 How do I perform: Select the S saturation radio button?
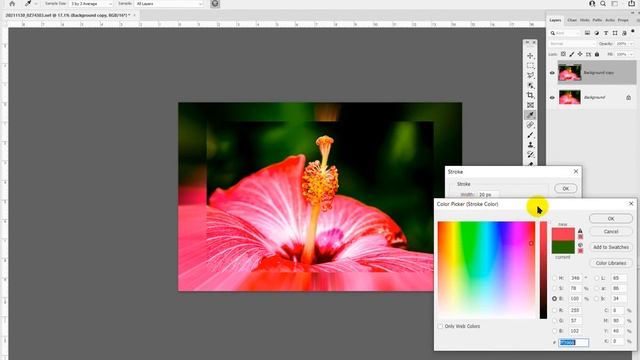554,288
